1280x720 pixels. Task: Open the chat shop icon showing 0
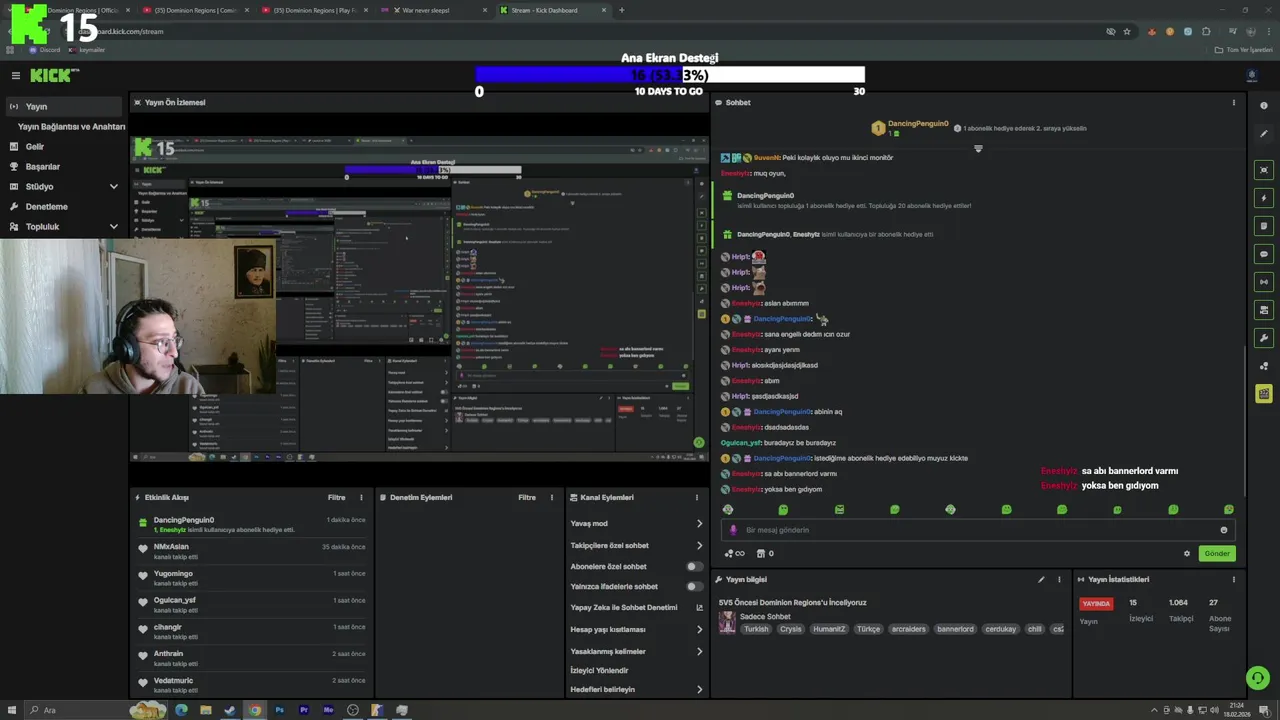click(x=765, y=553)
